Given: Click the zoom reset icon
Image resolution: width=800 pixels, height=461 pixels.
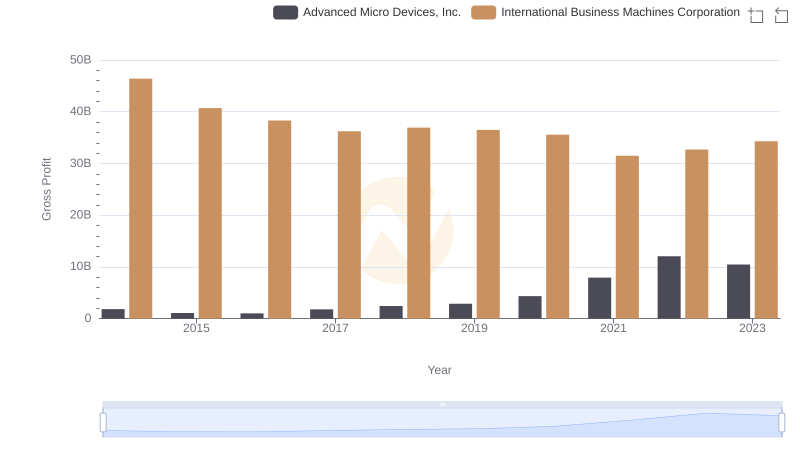Looking at the screenshot, I should tap(781, 15).
